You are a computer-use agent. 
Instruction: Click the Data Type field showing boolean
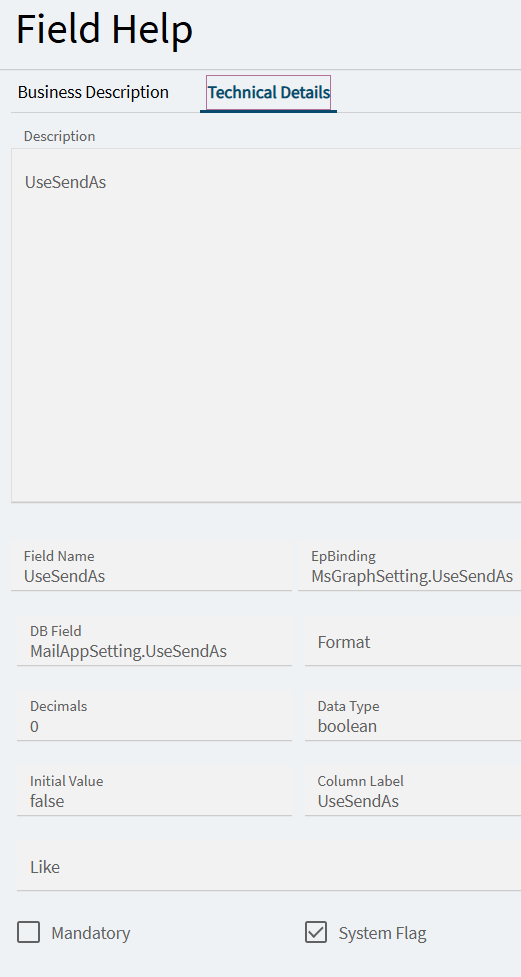413,715
